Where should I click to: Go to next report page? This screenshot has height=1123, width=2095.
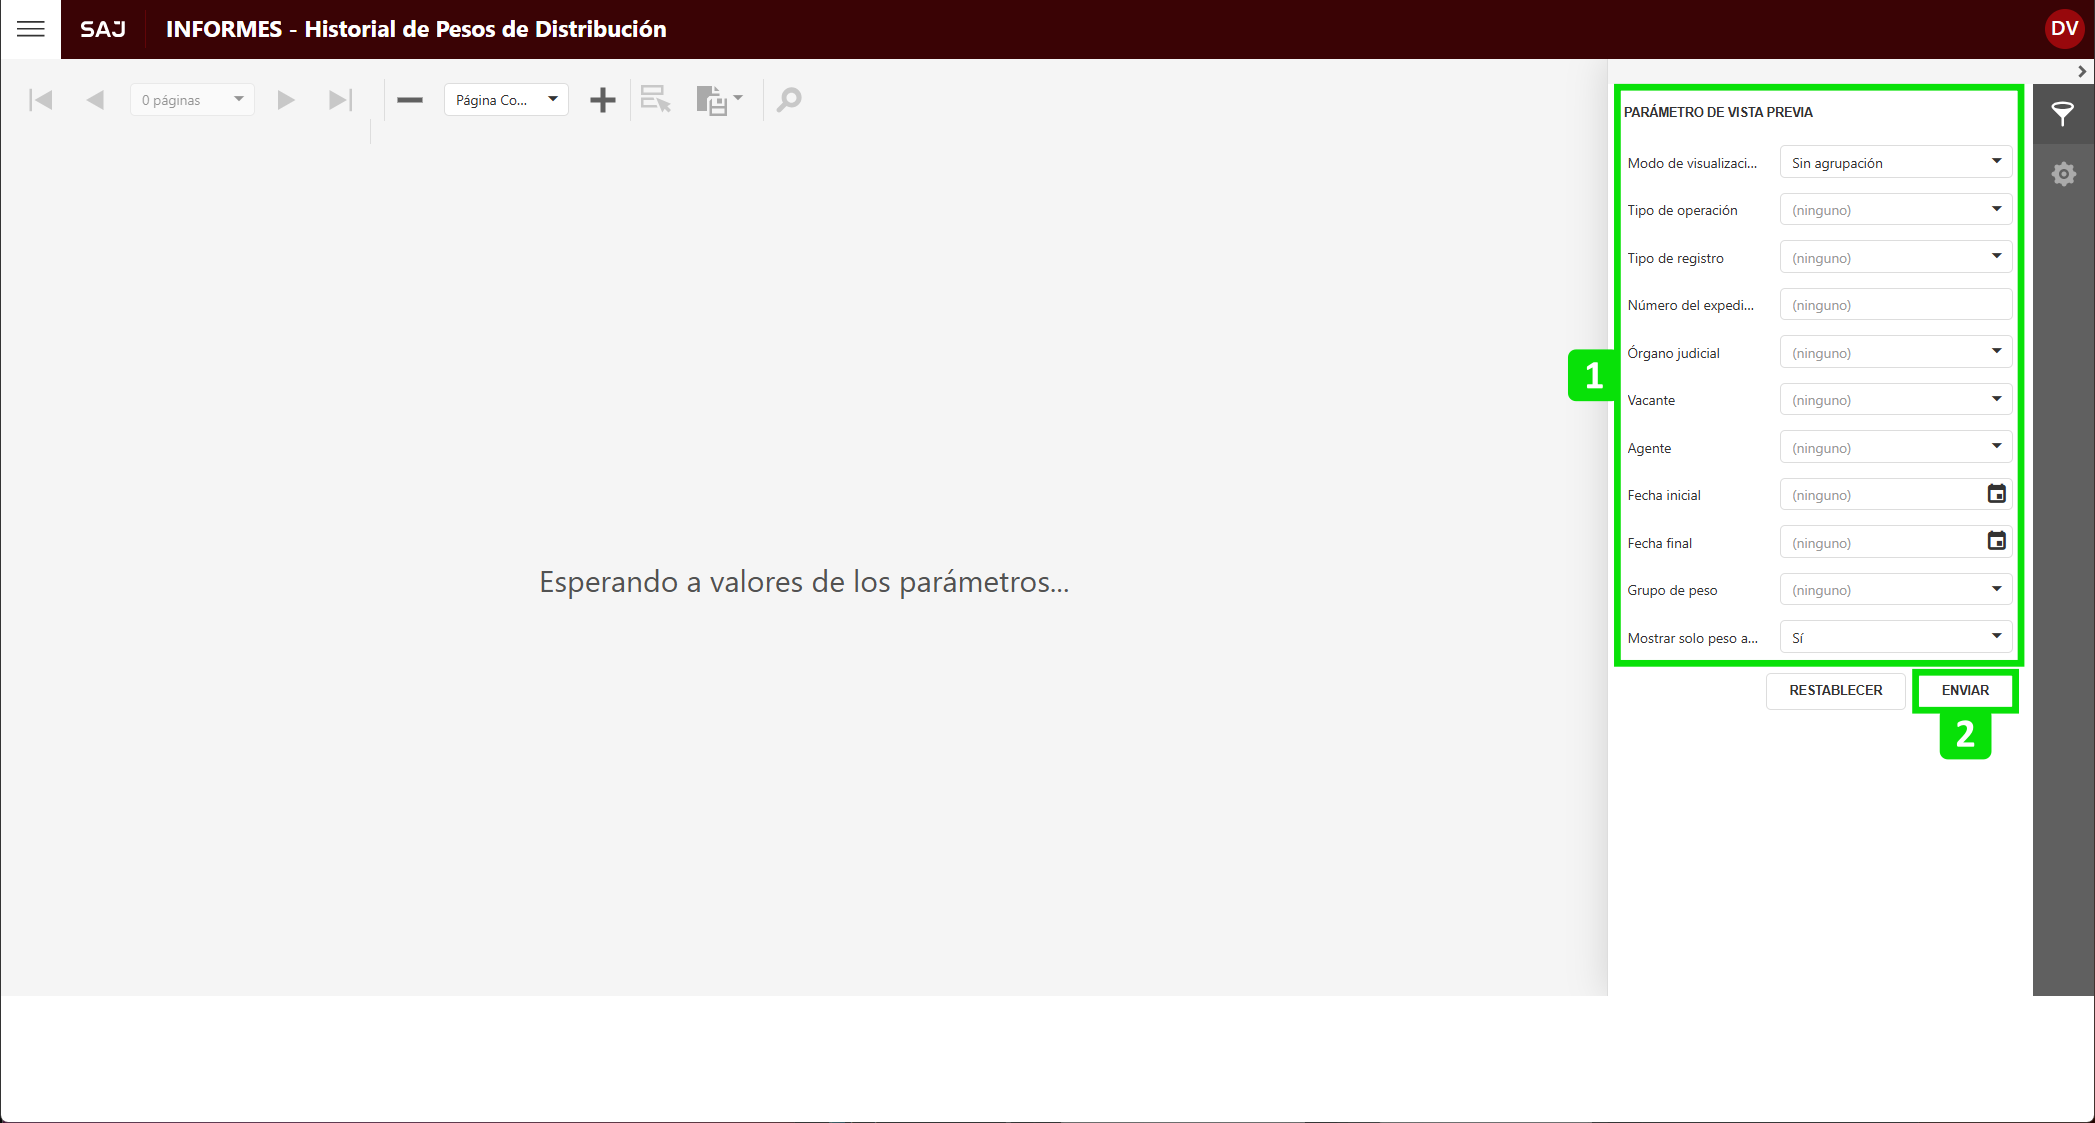coord(286,100)
